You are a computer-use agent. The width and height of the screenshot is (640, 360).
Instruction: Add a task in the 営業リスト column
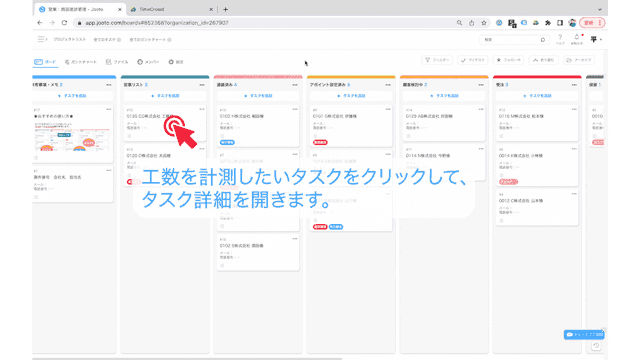165,96
